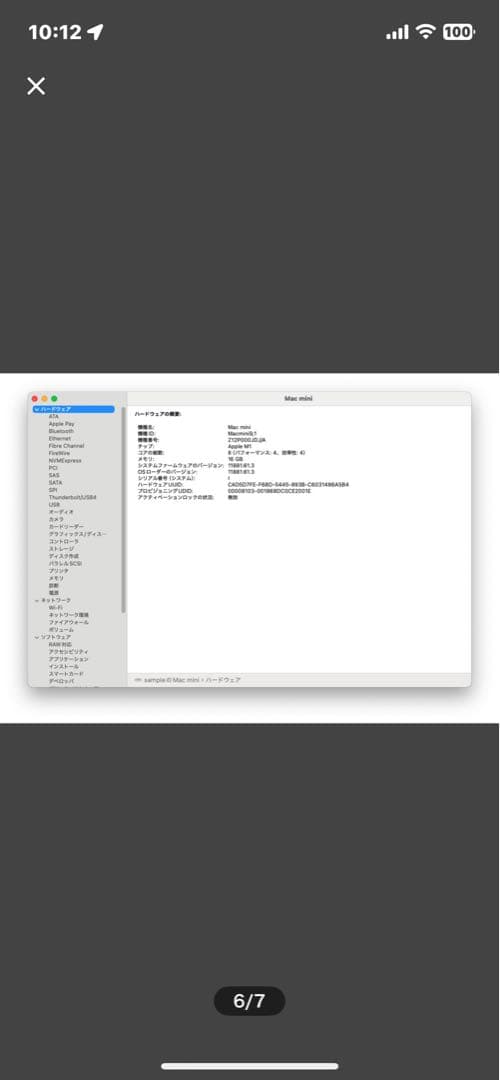Image resolution: width=500 pixels, height=1080 pixels.
Task: Click the Mac mini window title
Action: (299, 399)
